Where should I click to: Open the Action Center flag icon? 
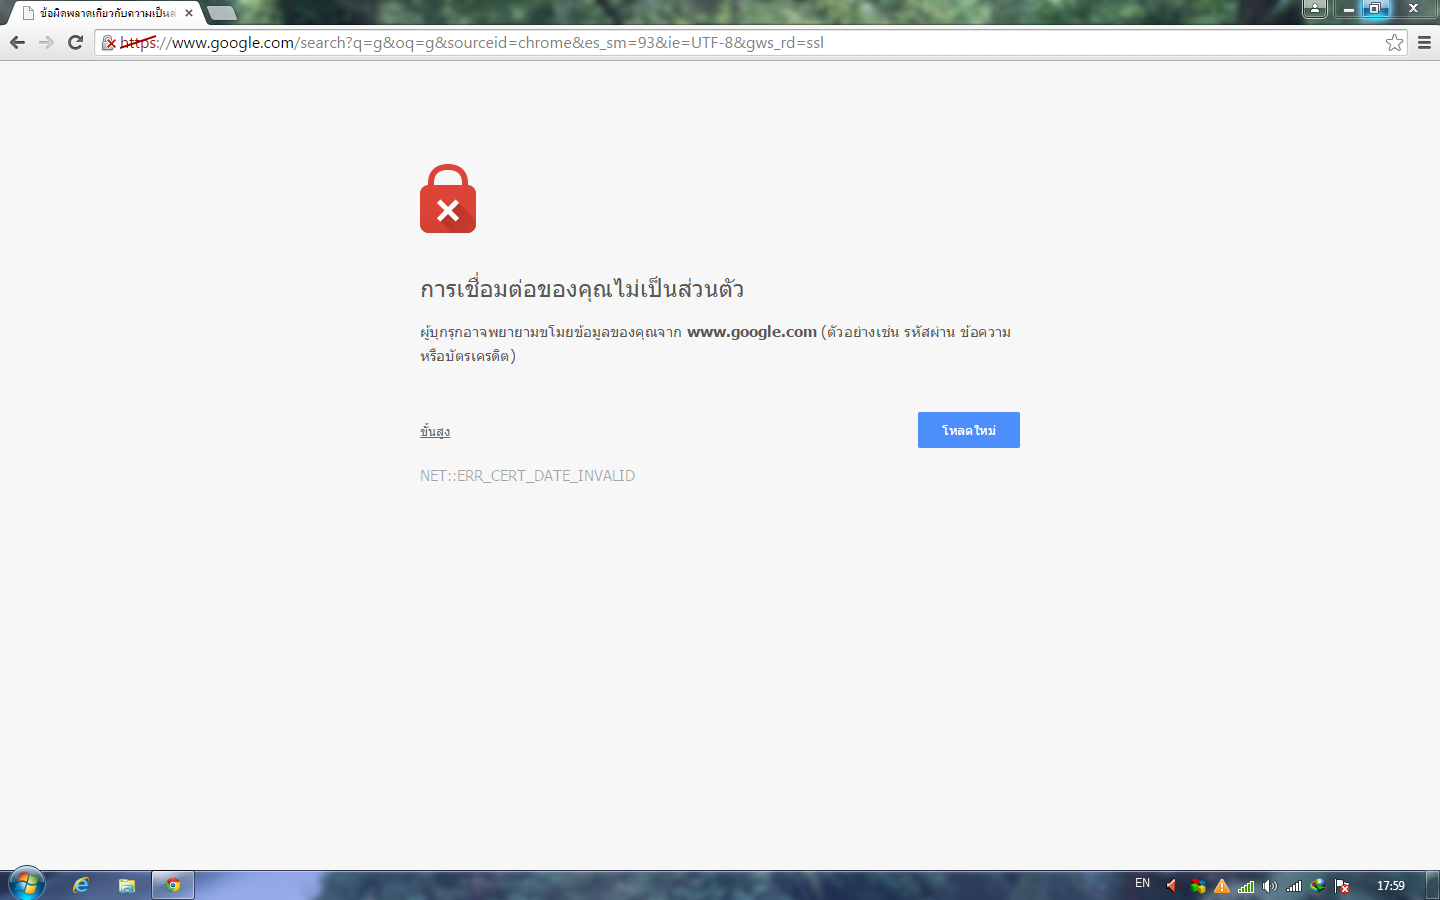click(x=1343, y=886)
